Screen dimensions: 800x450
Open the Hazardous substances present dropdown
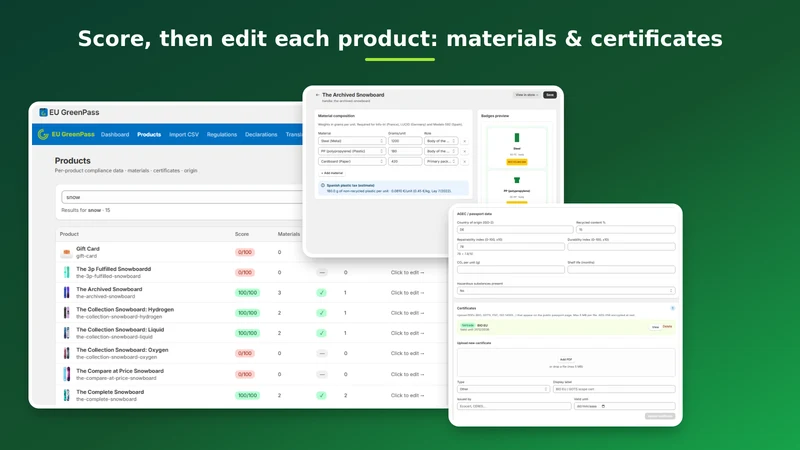[x=566, y=291]
